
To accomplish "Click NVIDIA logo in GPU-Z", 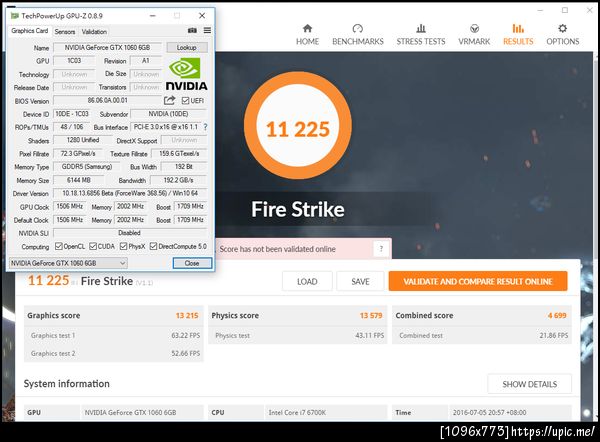I will (186, 74).
